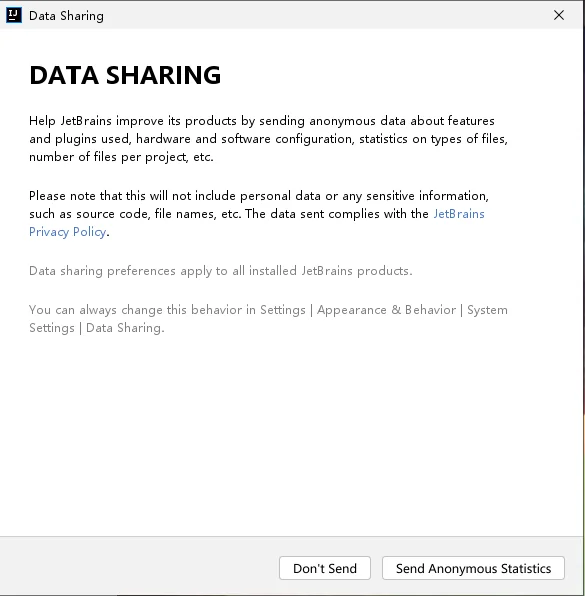Click the 'Data Sharing' window title text
The image size is (585, 596).
tap(66, 16)
